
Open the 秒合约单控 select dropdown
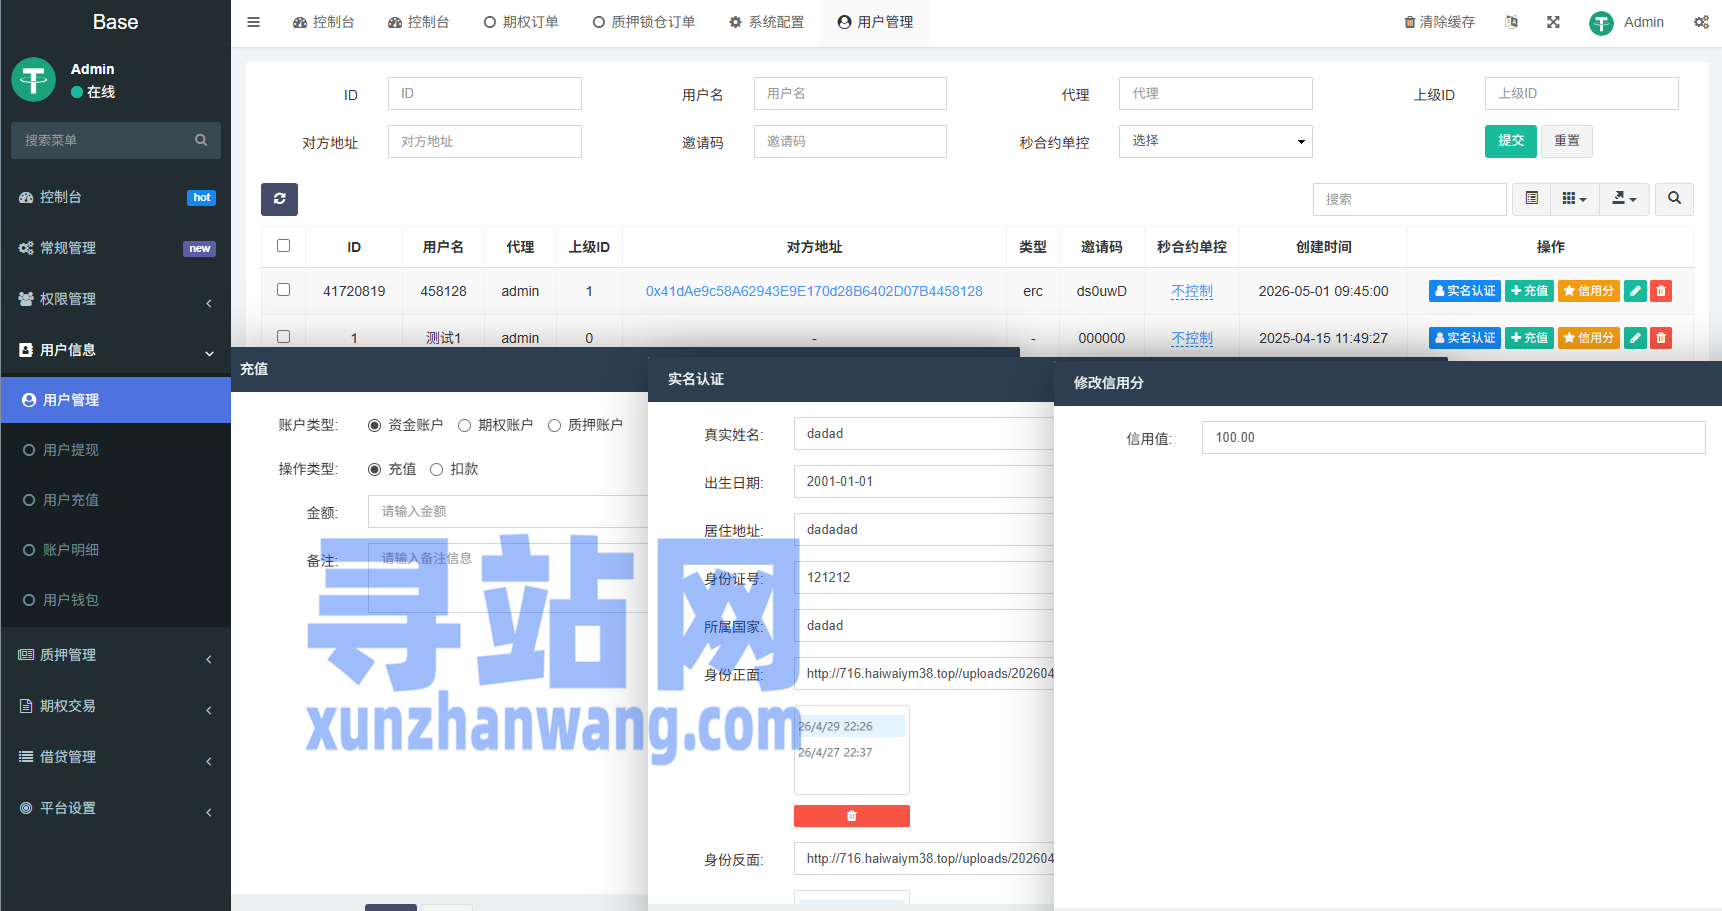[x=1215, y=141]
